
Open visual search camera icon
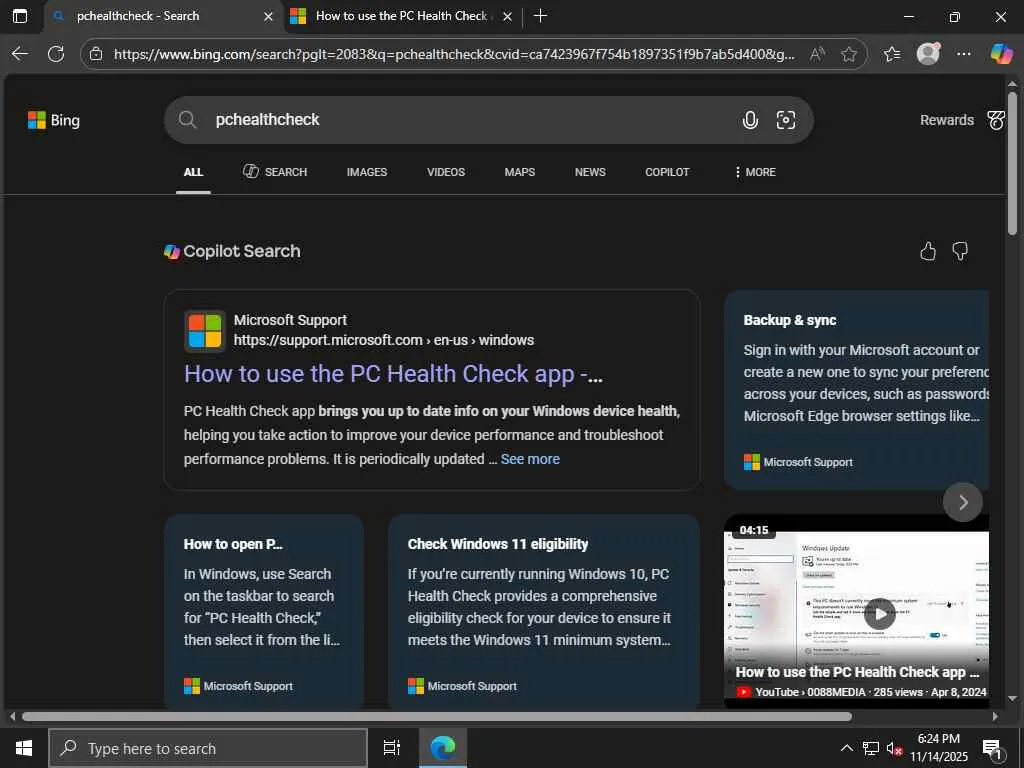(x=786, y=120)
